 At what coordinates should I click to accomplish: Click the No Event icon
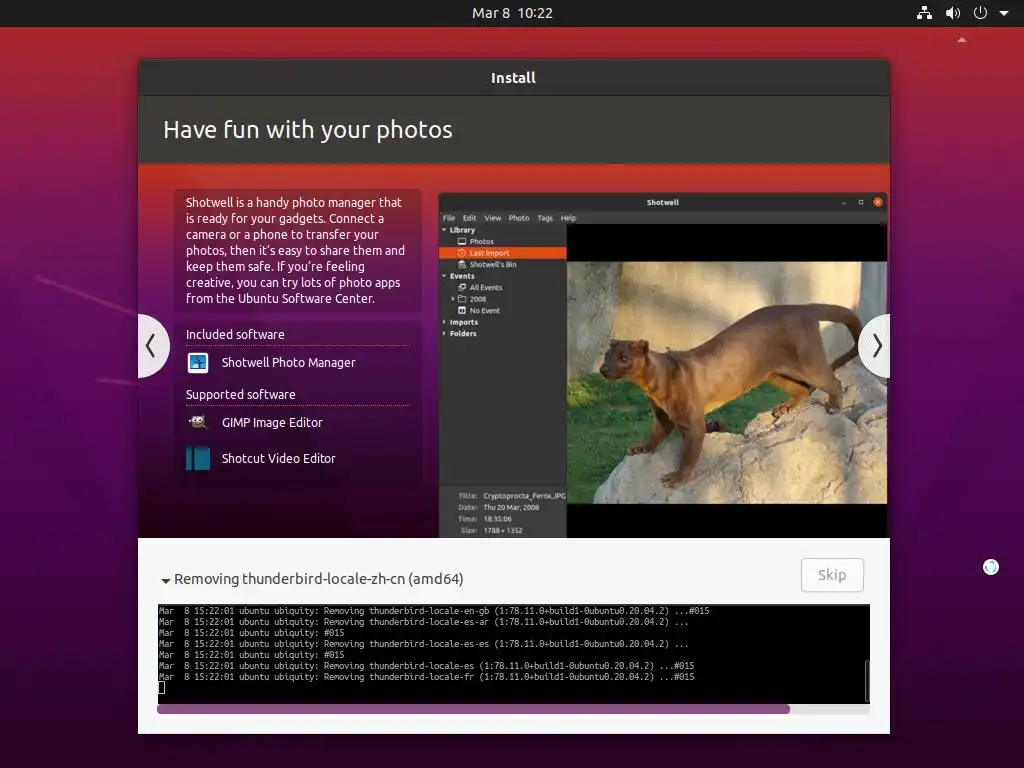coord(462,311)
